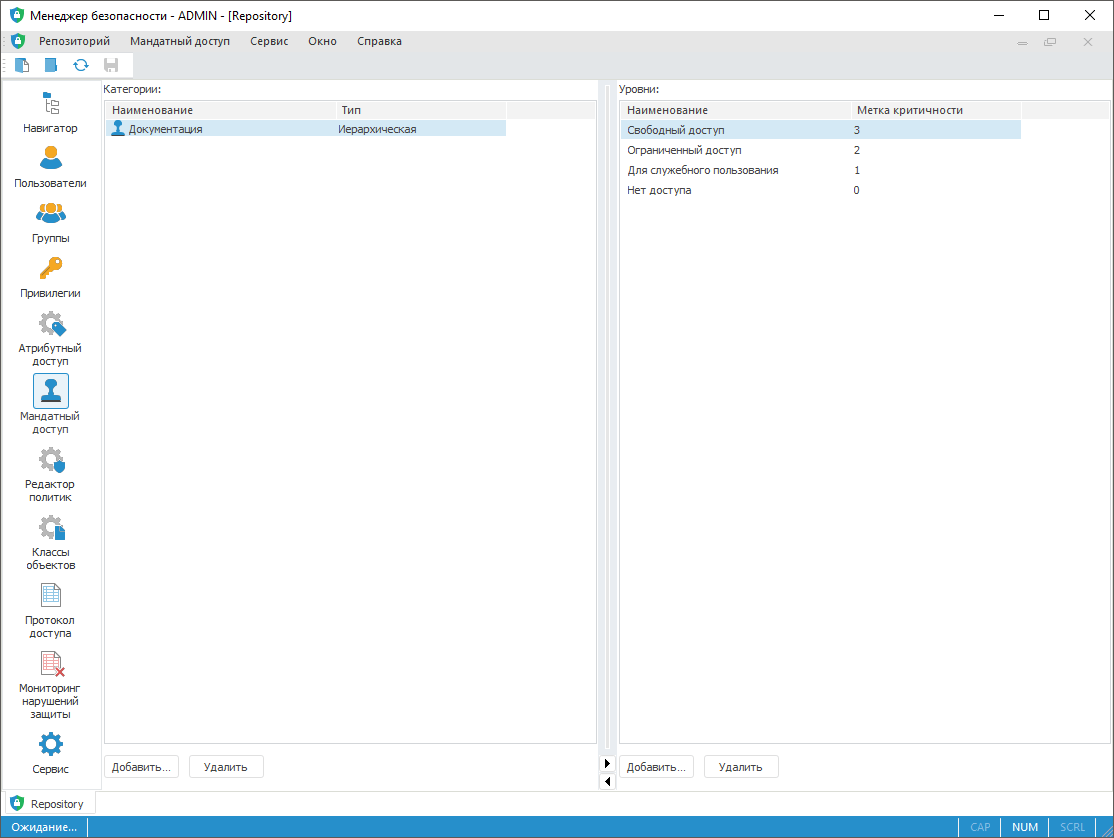Click Удалить under Категории list
This screenshot has width=1114, height=838.
point(226,767)
